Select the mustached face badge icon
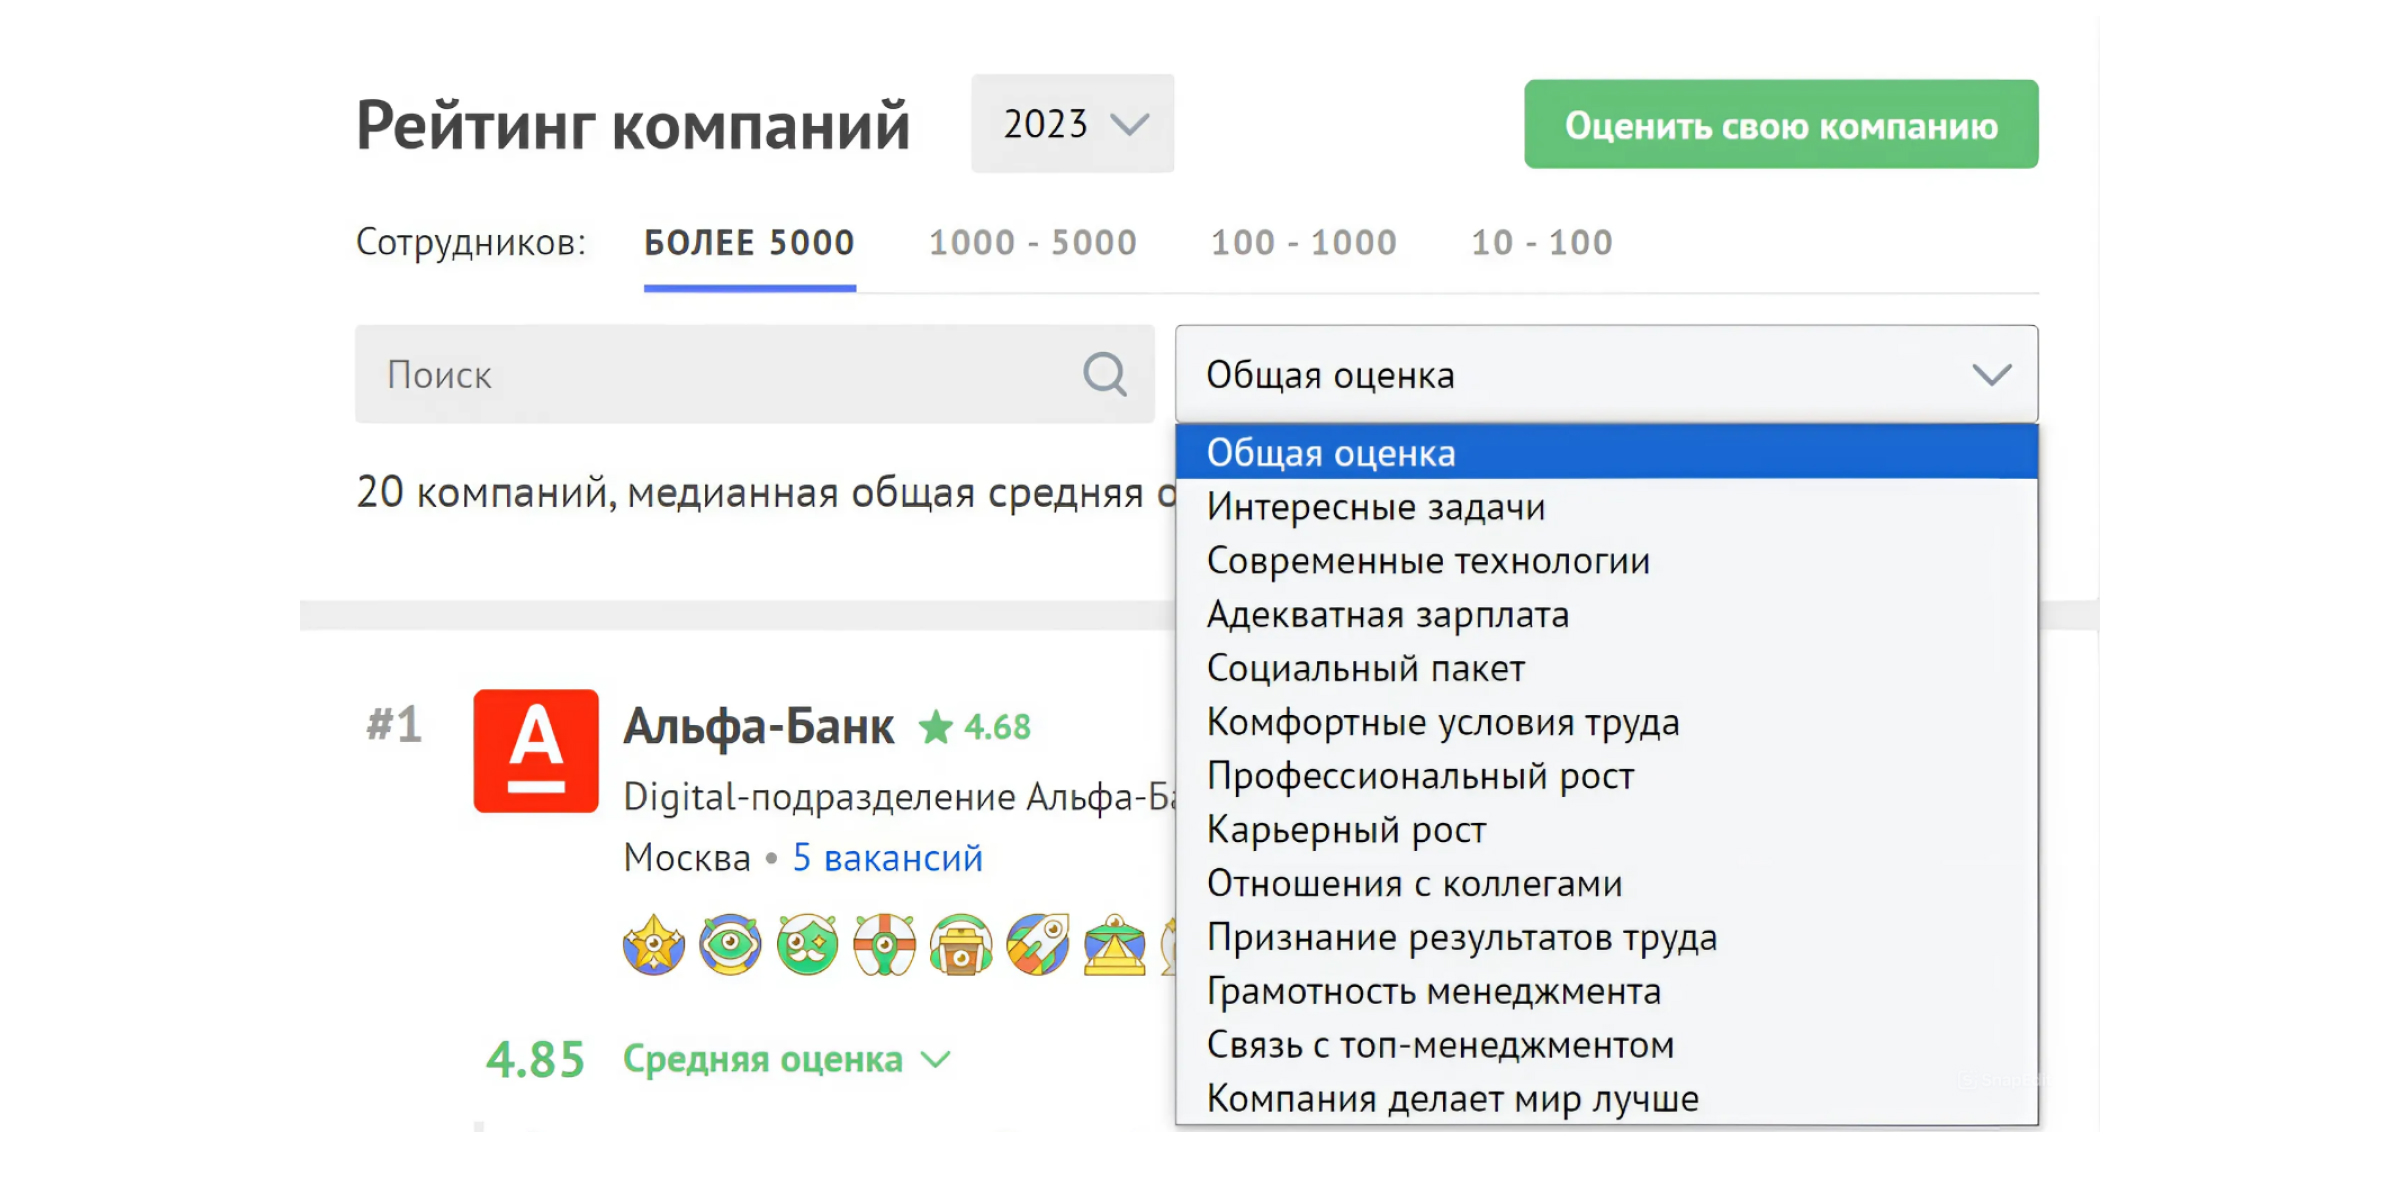This screenshot has width=2400, height=1200. 806,945
